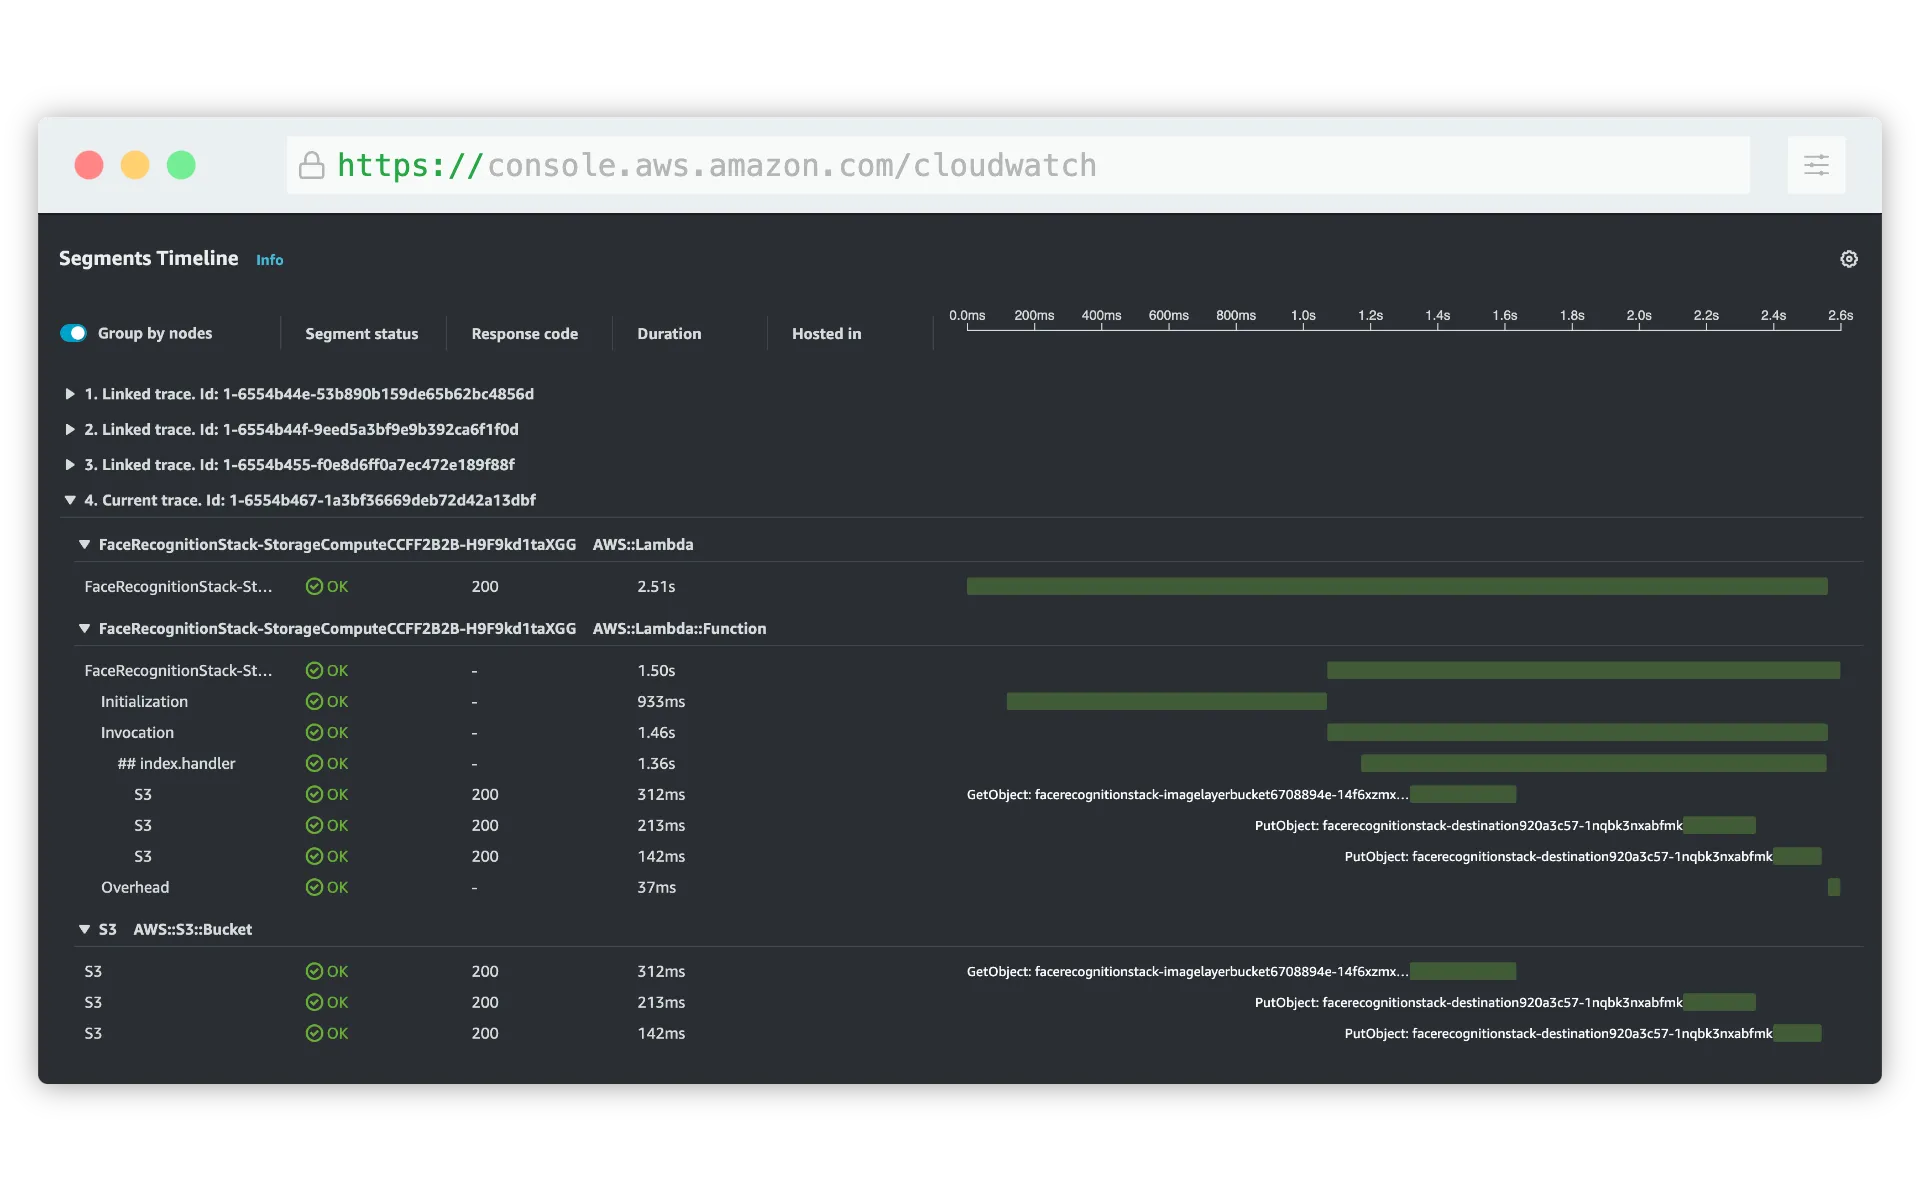Select the 37ms Overhead timeline bar
The image size is (1920, 1200).
coord(1834,888)
